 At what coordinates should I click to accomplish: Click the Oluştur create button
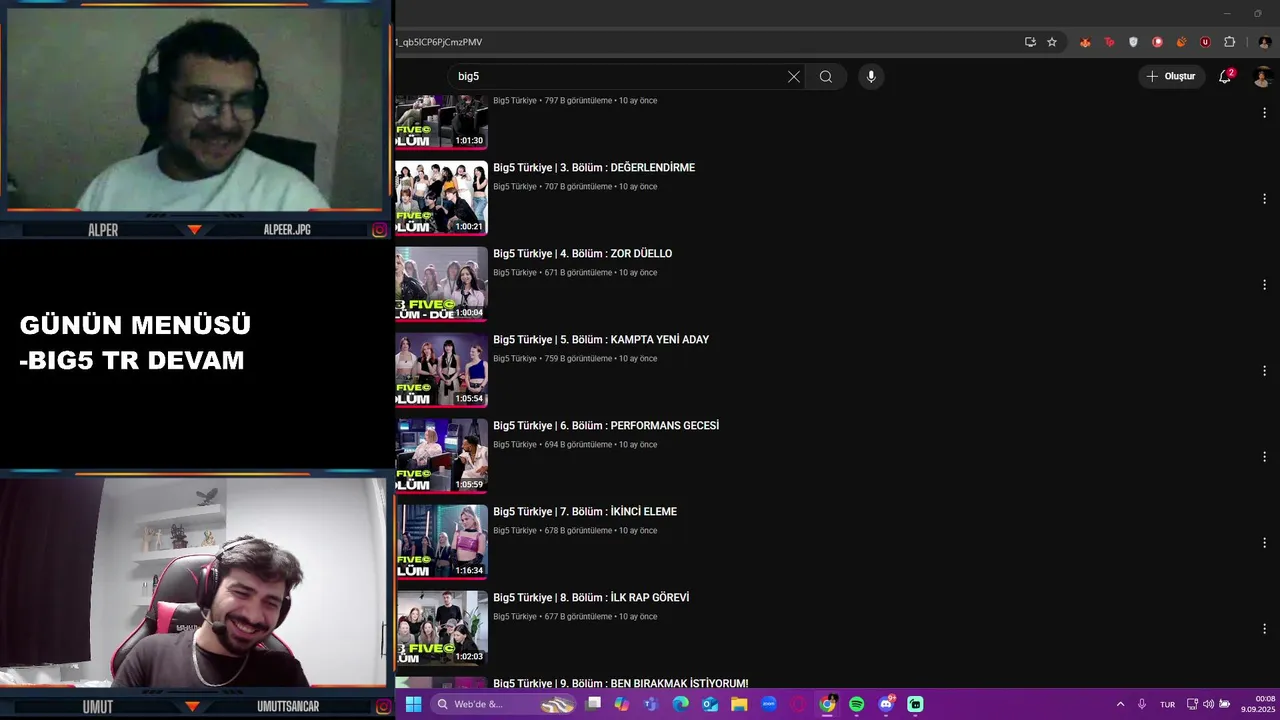(x=1171, y=76)
